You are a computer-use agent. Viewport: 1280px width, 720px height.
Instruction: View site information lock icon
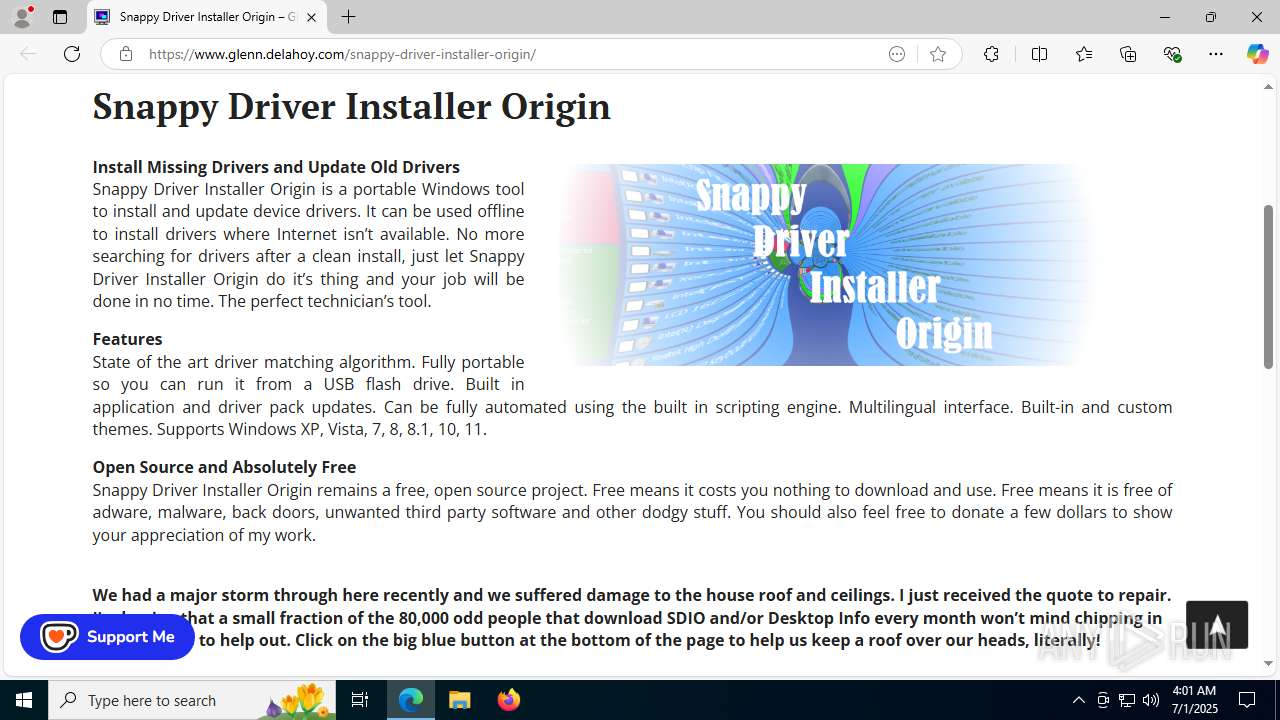pos(125,54)
